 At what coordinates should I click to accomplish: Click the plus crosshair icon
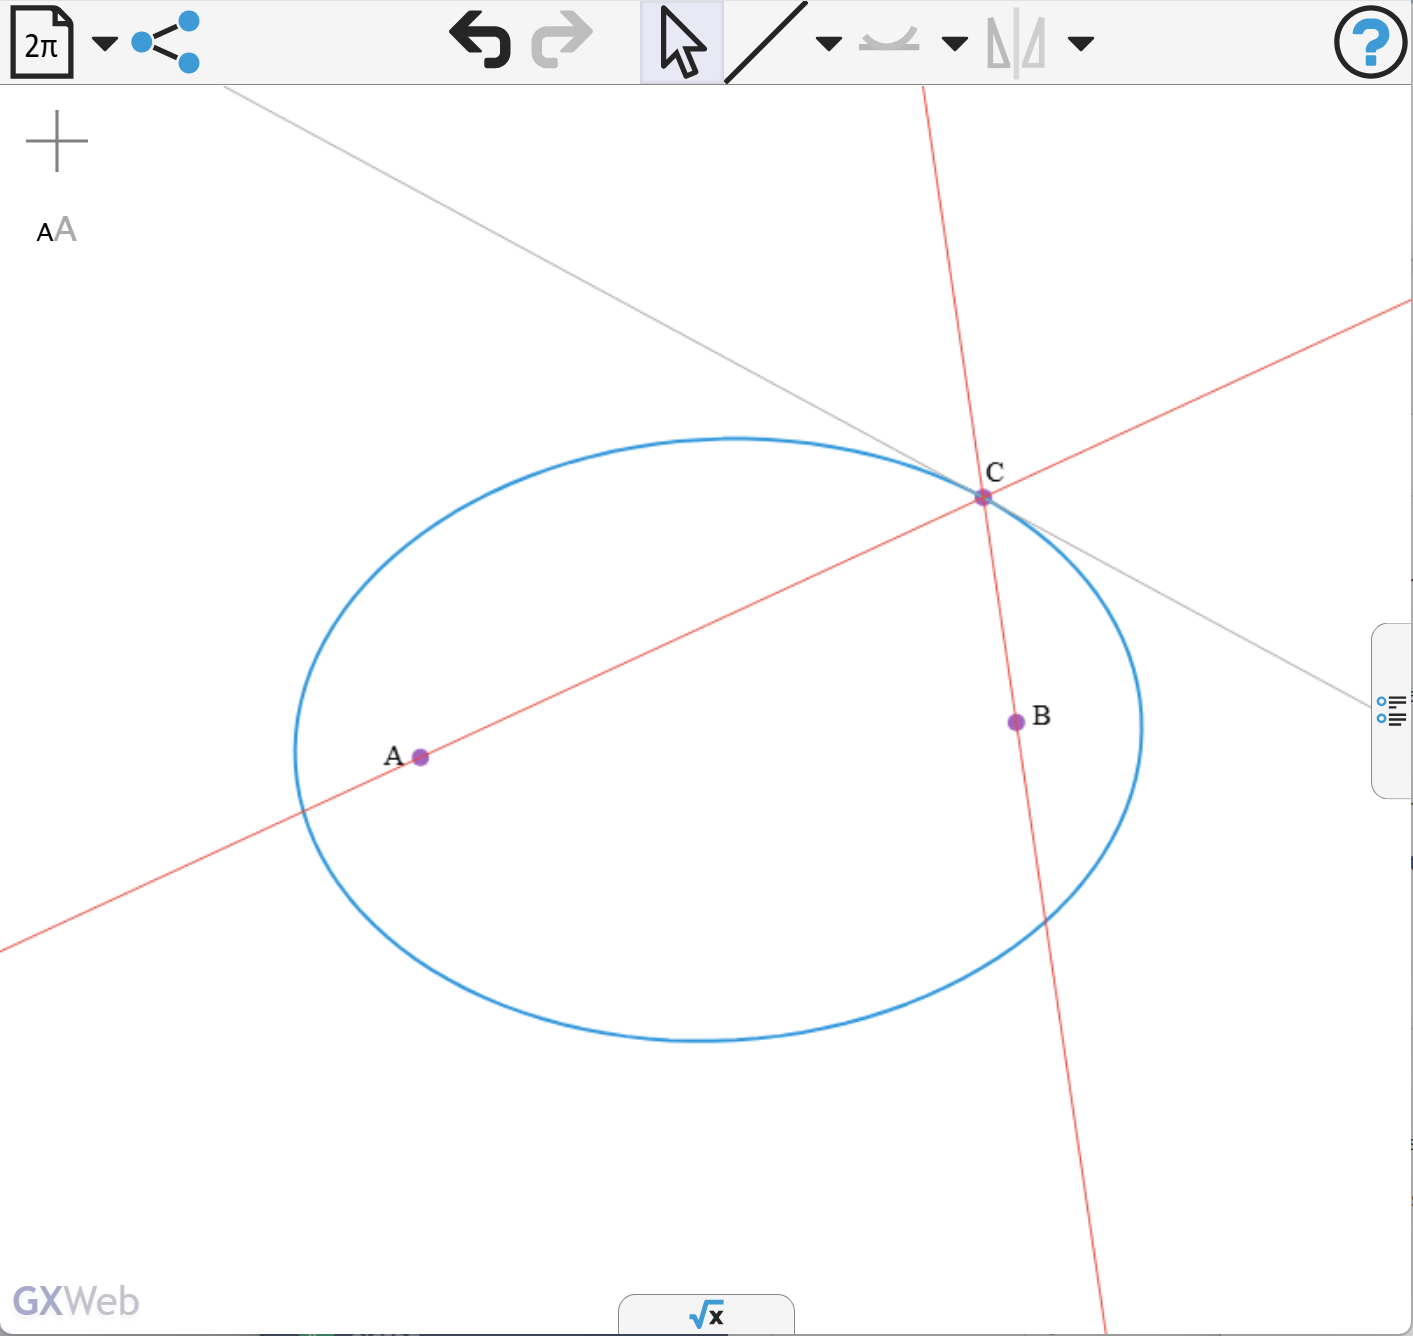tap(57, 141)
